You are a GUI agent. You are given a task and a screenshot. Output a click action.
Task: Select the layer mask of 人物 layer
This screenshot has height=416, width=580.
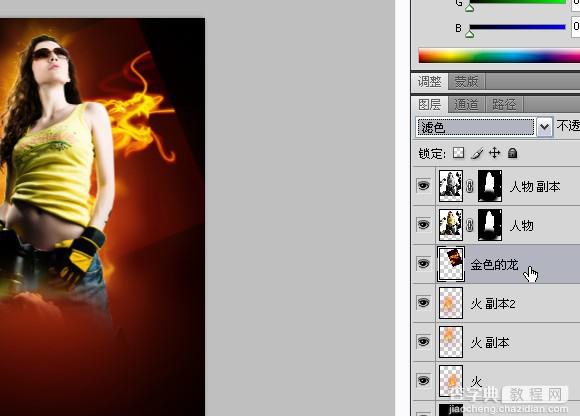[x=490, y=225]
